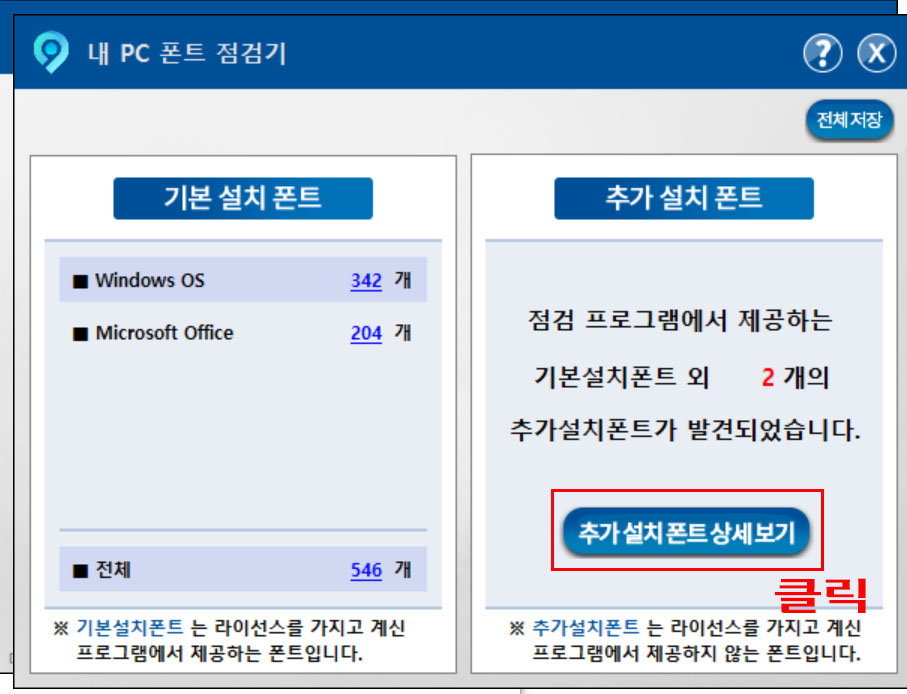Screen dimensions: 907x694
Task: Open the 전체 546 total font count link
Action: point(366,570)
